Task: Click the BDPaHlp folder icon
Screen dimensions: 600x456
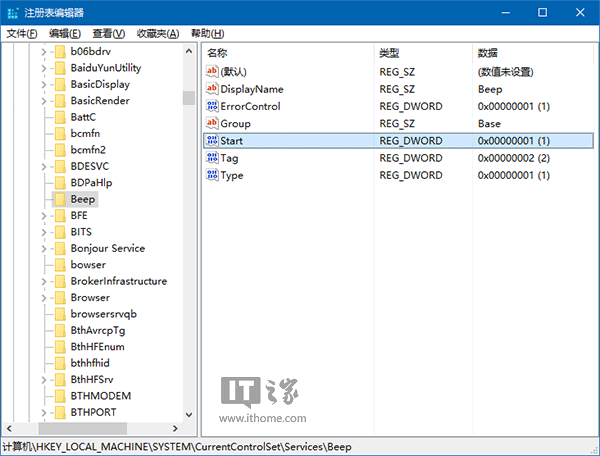Action: (60, 183)
